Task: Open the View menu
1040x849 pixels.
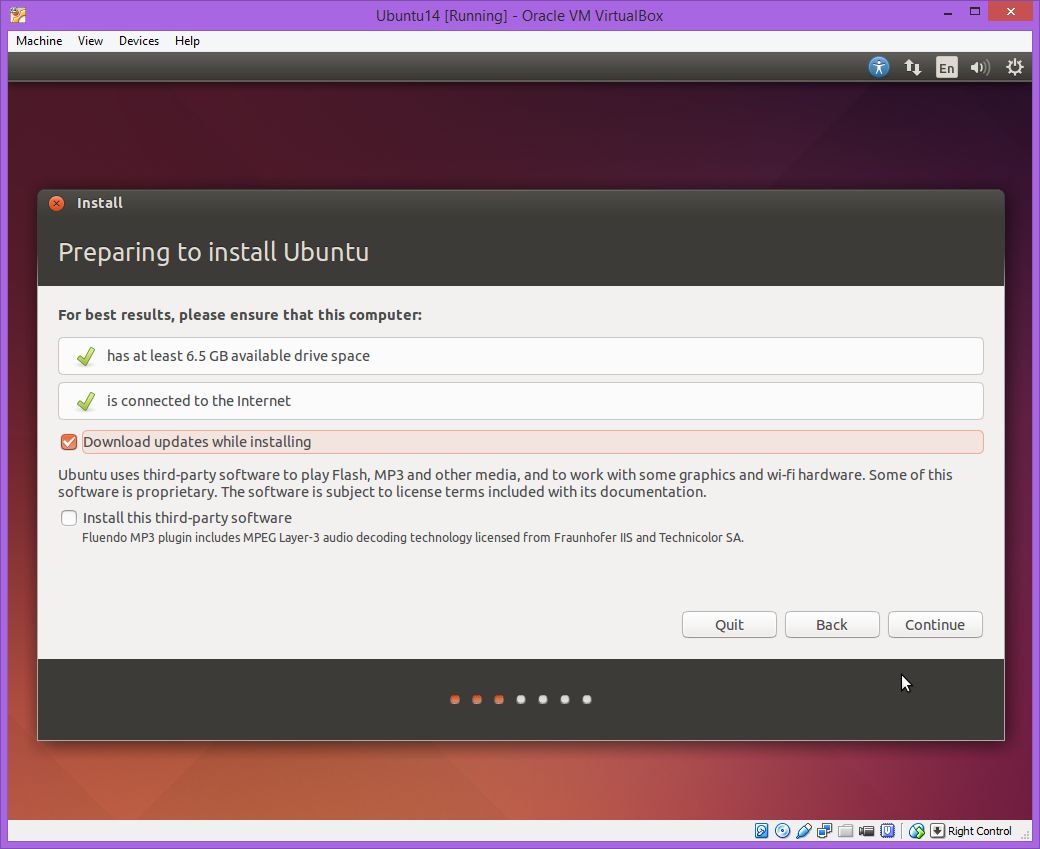Action: [90, 40]
